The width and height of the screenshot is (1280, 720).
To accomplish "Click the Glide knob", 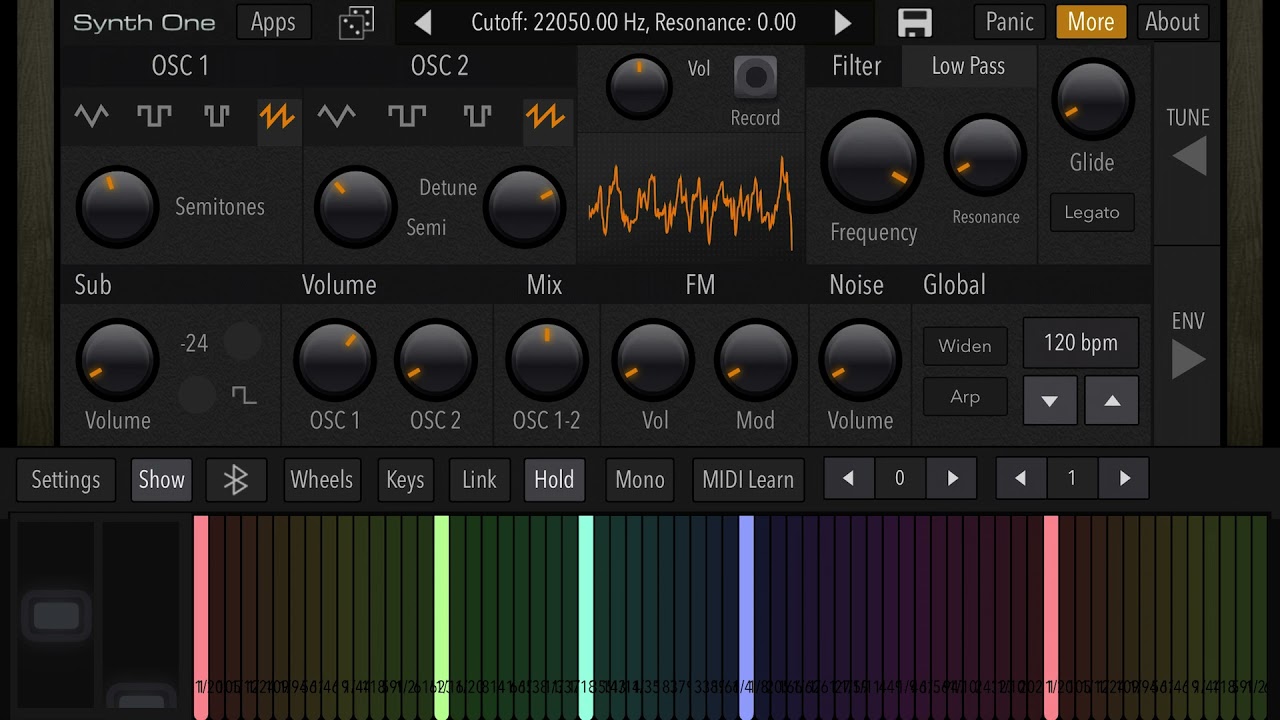I will (x=1092, y=99).
